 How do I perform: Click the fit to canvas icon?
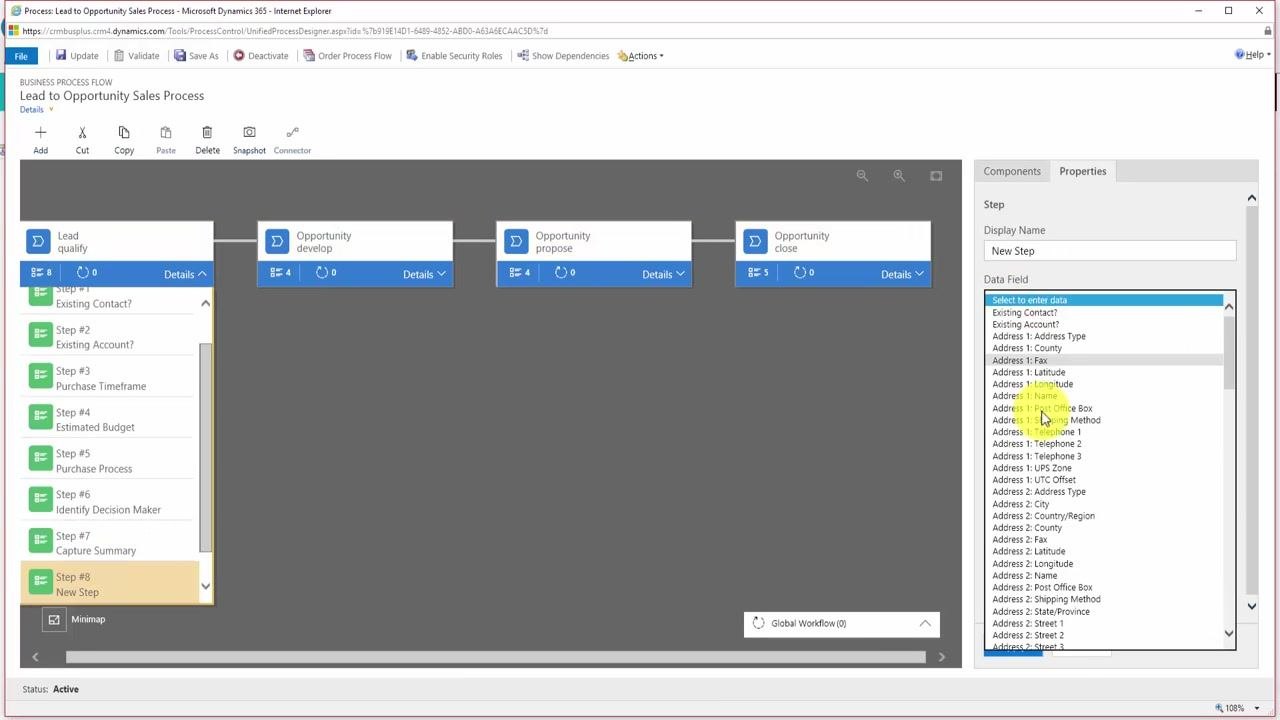[x=936, y=176]
